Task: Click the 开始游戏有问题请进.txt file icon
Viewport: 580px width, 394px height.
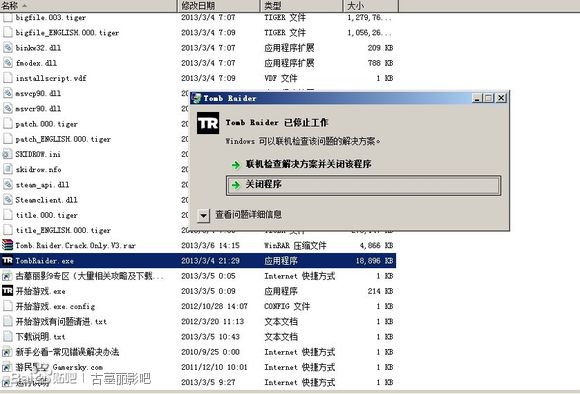Action: [7, 321]
